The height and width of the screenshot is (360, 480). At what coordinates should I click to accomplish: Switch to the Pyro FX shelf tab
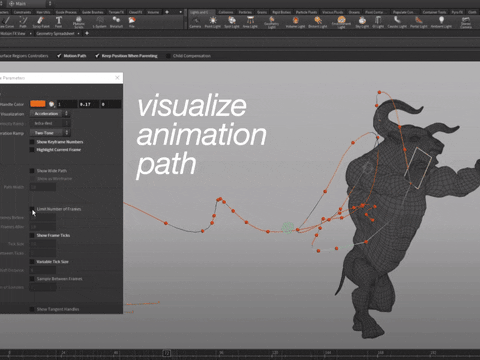tap(457, 12)
